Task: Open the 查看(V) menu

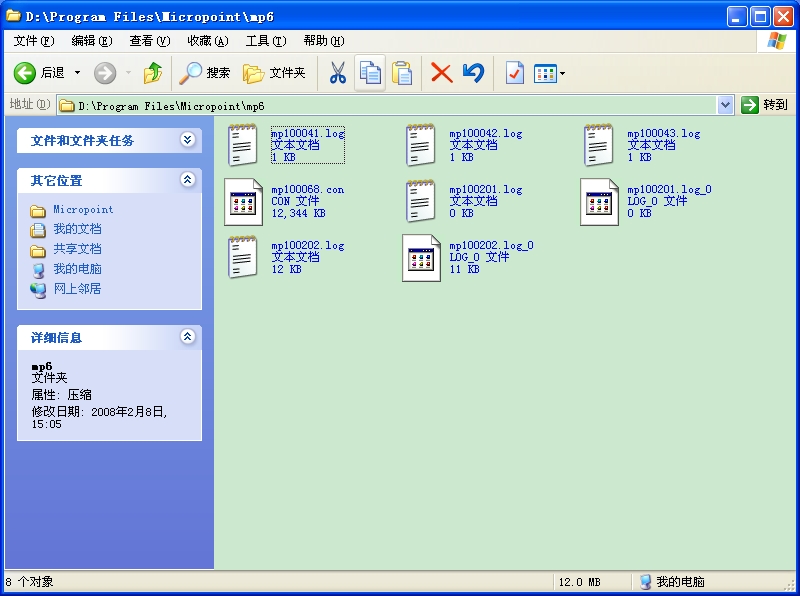Action: coord(149,41)
